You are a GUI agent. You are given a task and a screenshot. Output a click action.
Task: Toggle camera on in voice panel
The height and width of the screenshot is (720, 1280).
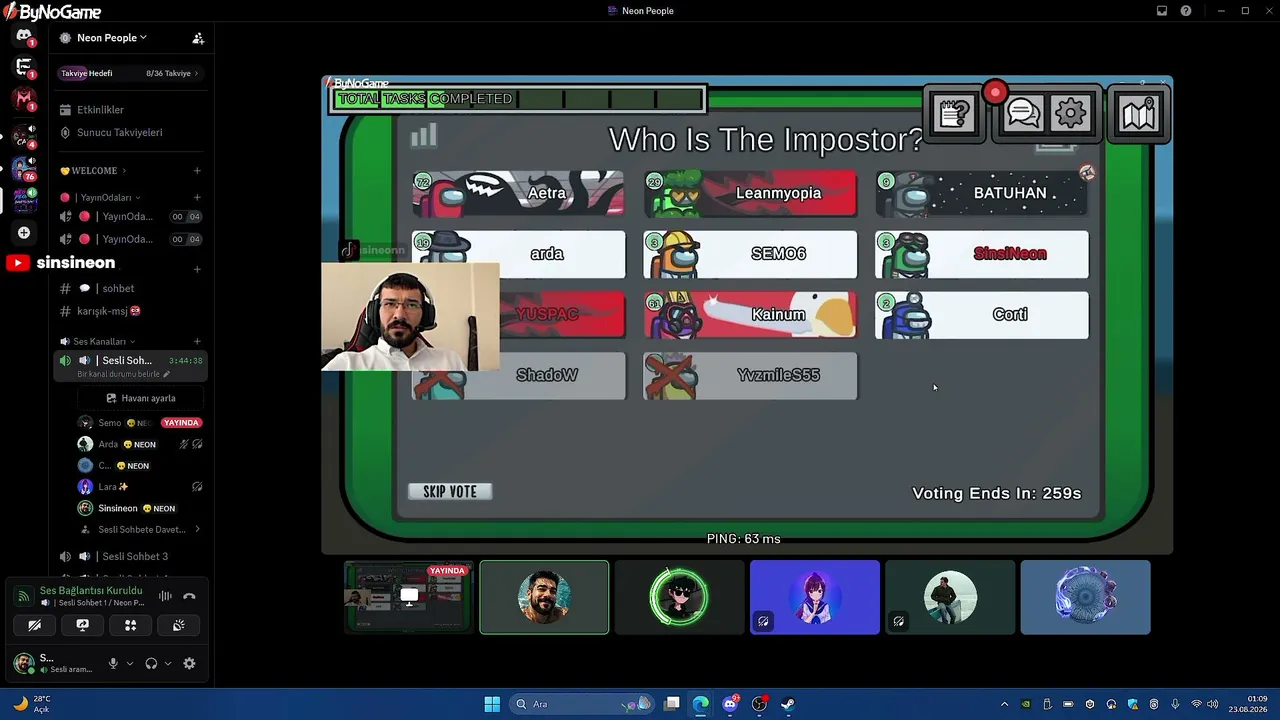pos(34,625)
